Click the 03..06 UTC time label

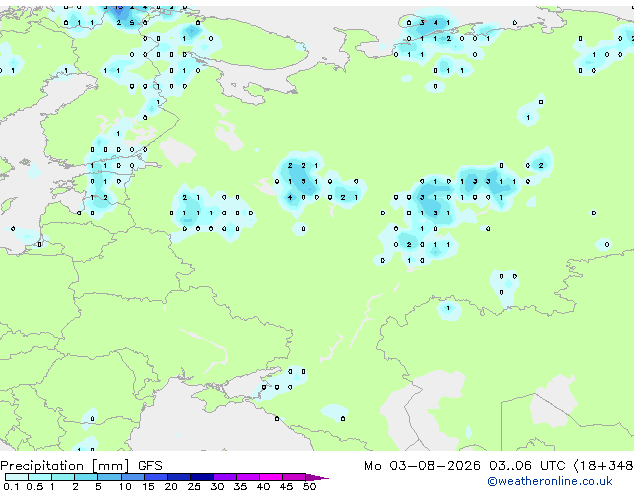coord(526,466)
